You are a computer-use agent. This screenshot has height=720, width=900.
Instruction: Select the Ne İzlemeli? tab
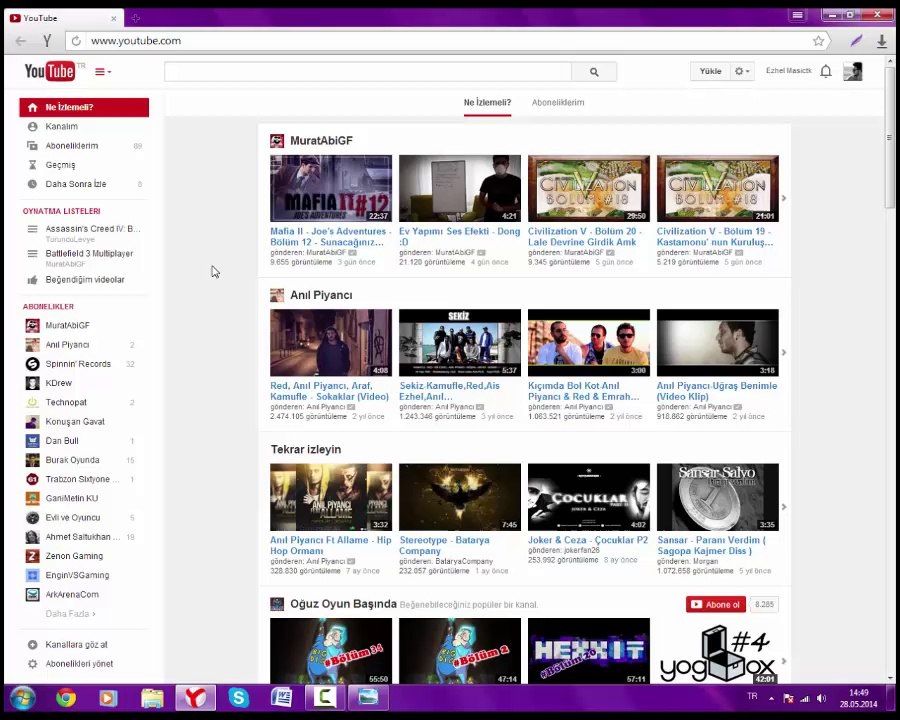(x=487, y=103)
